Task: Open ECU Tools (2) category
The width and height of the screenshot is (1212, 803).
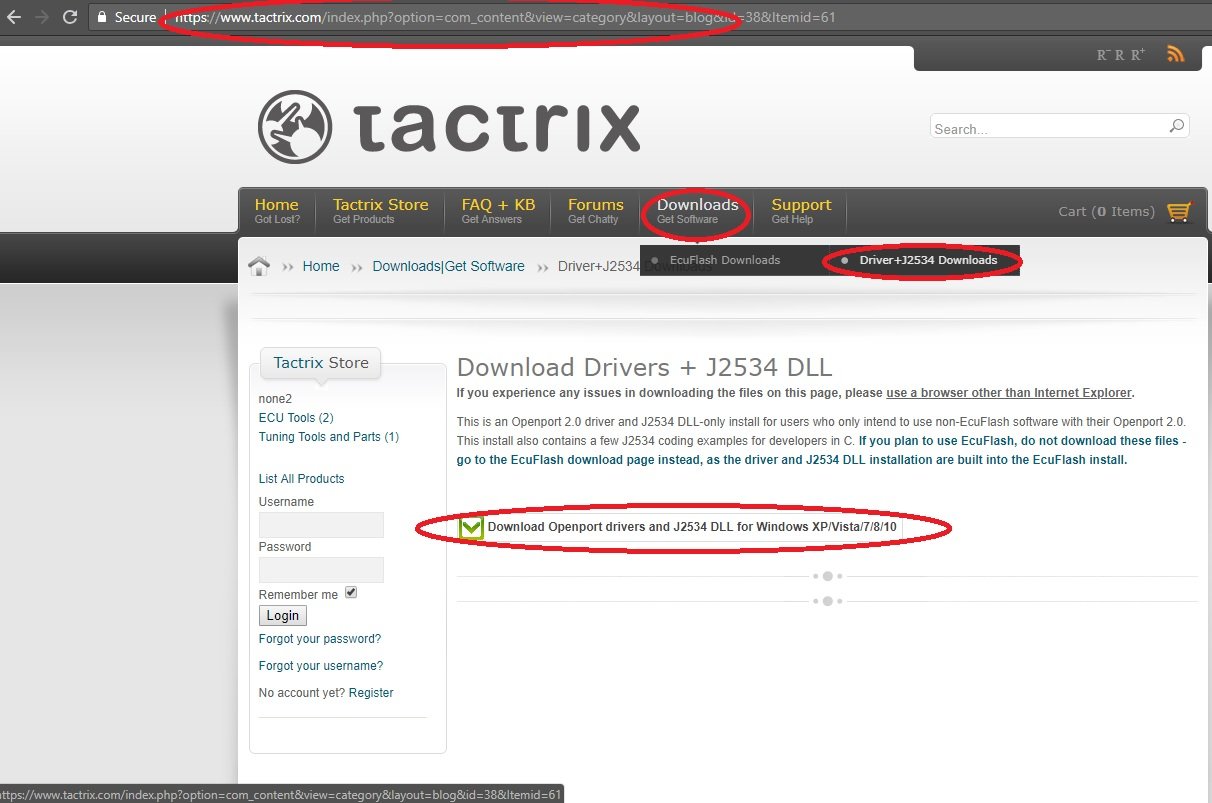Action: pos(296,418)
